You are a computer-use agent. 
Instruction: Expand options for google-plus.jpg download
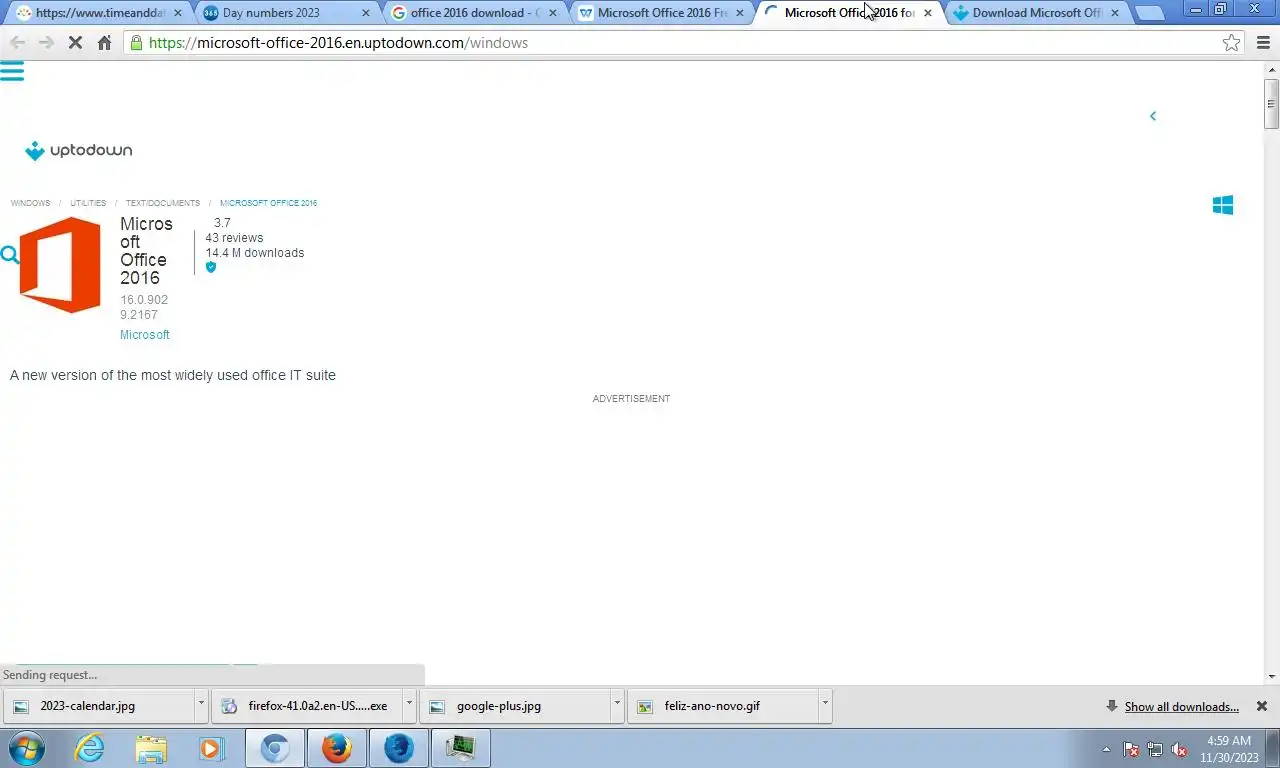617,704
